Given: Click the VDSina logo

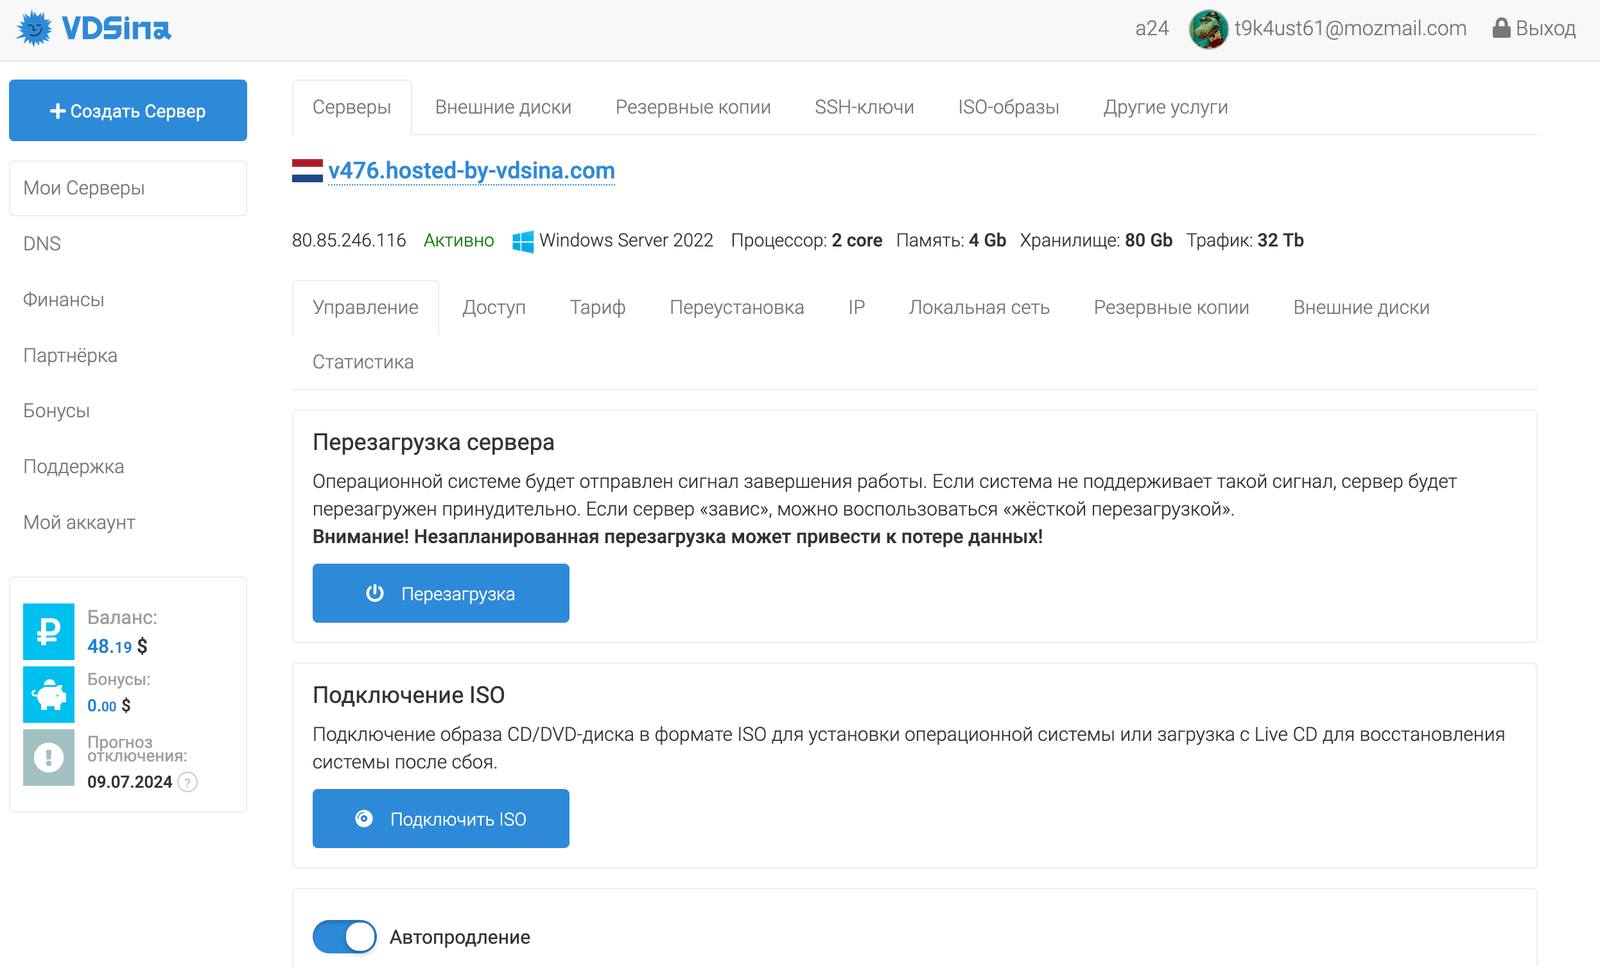Looking at the screenshot, I should point(94,28).
